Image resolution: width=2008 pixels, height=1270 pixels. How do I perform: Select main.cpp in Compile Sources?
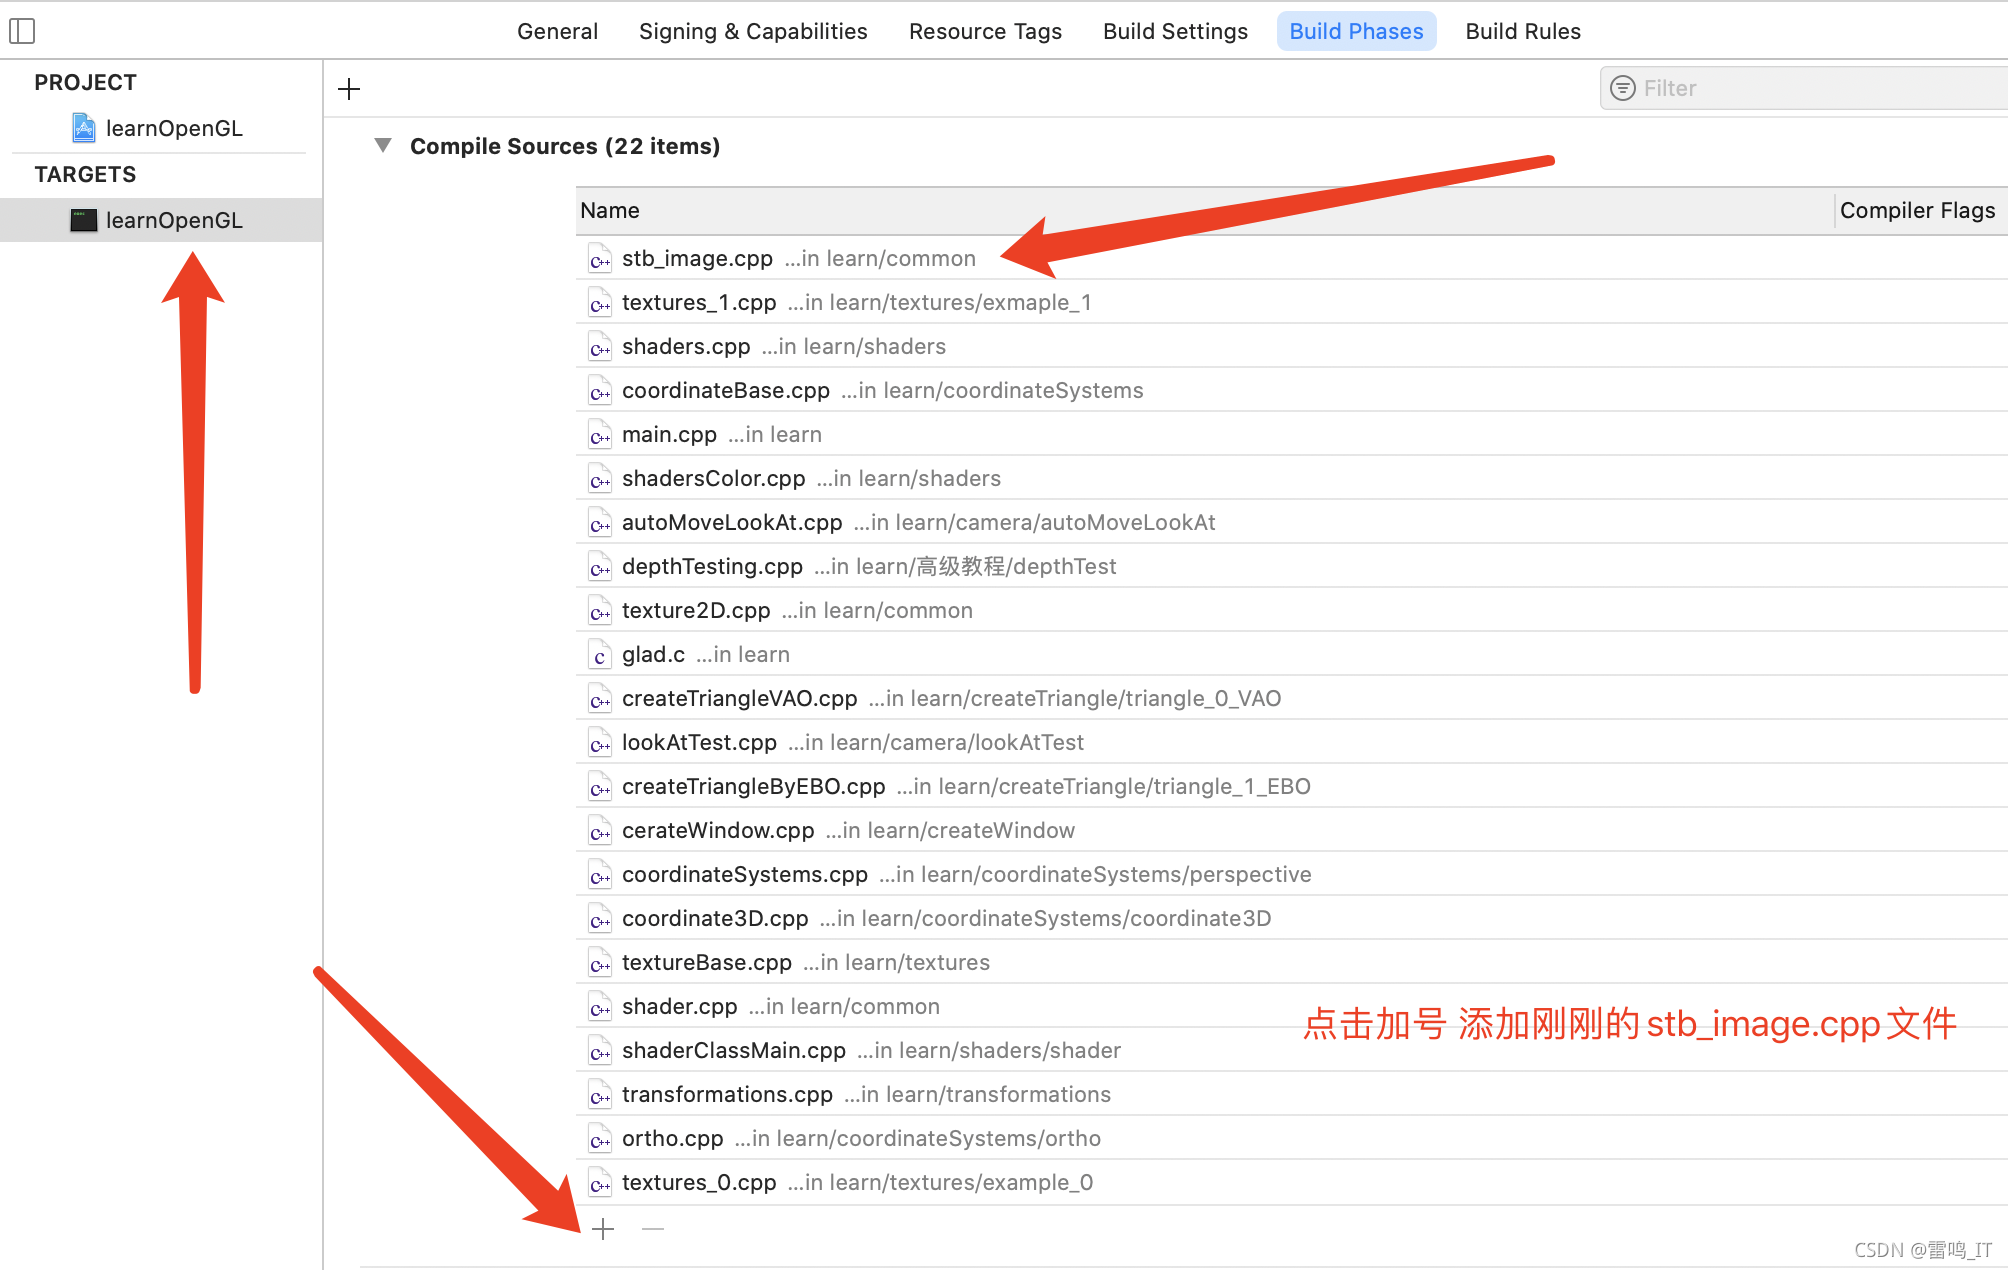[x=670, y=434]
